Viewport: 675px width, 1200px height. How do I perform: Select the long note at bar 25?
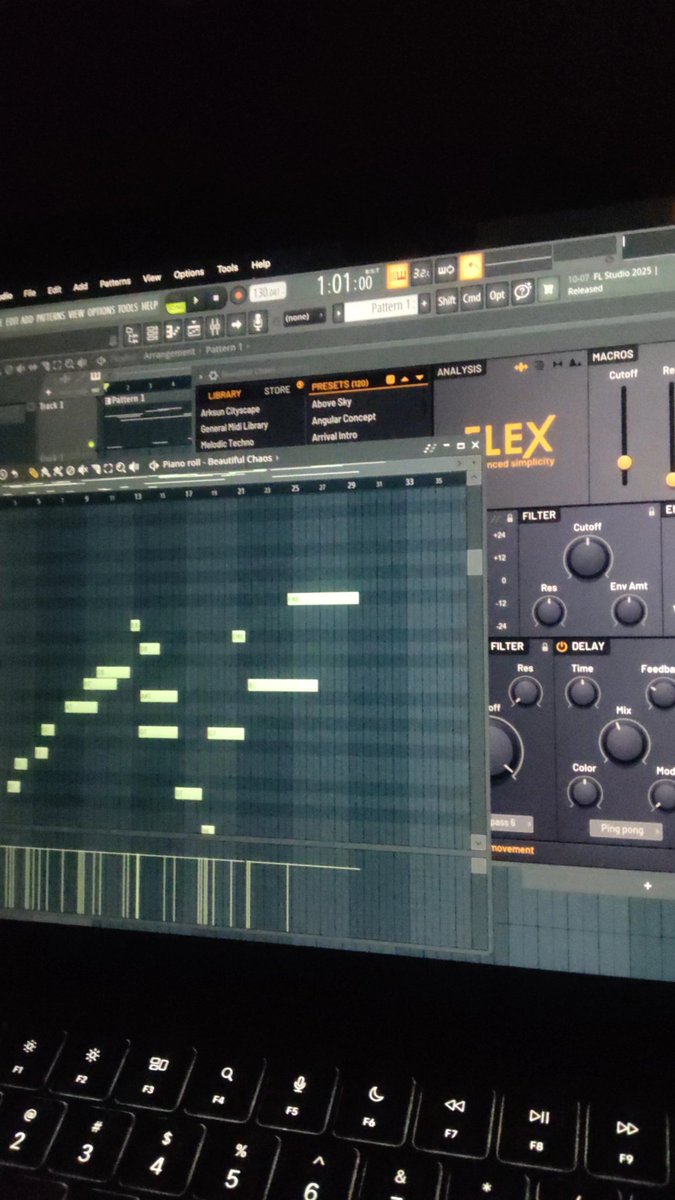point(323,598)
